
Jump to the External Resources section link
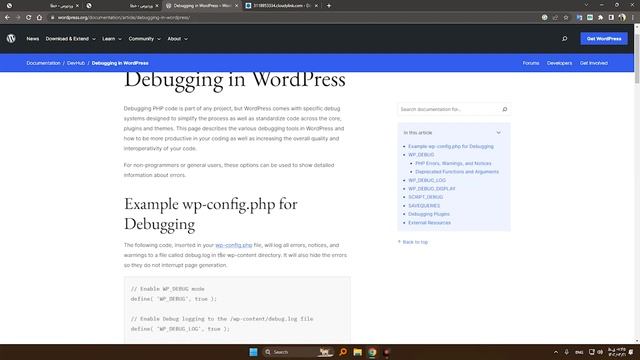tap(429, 223)
